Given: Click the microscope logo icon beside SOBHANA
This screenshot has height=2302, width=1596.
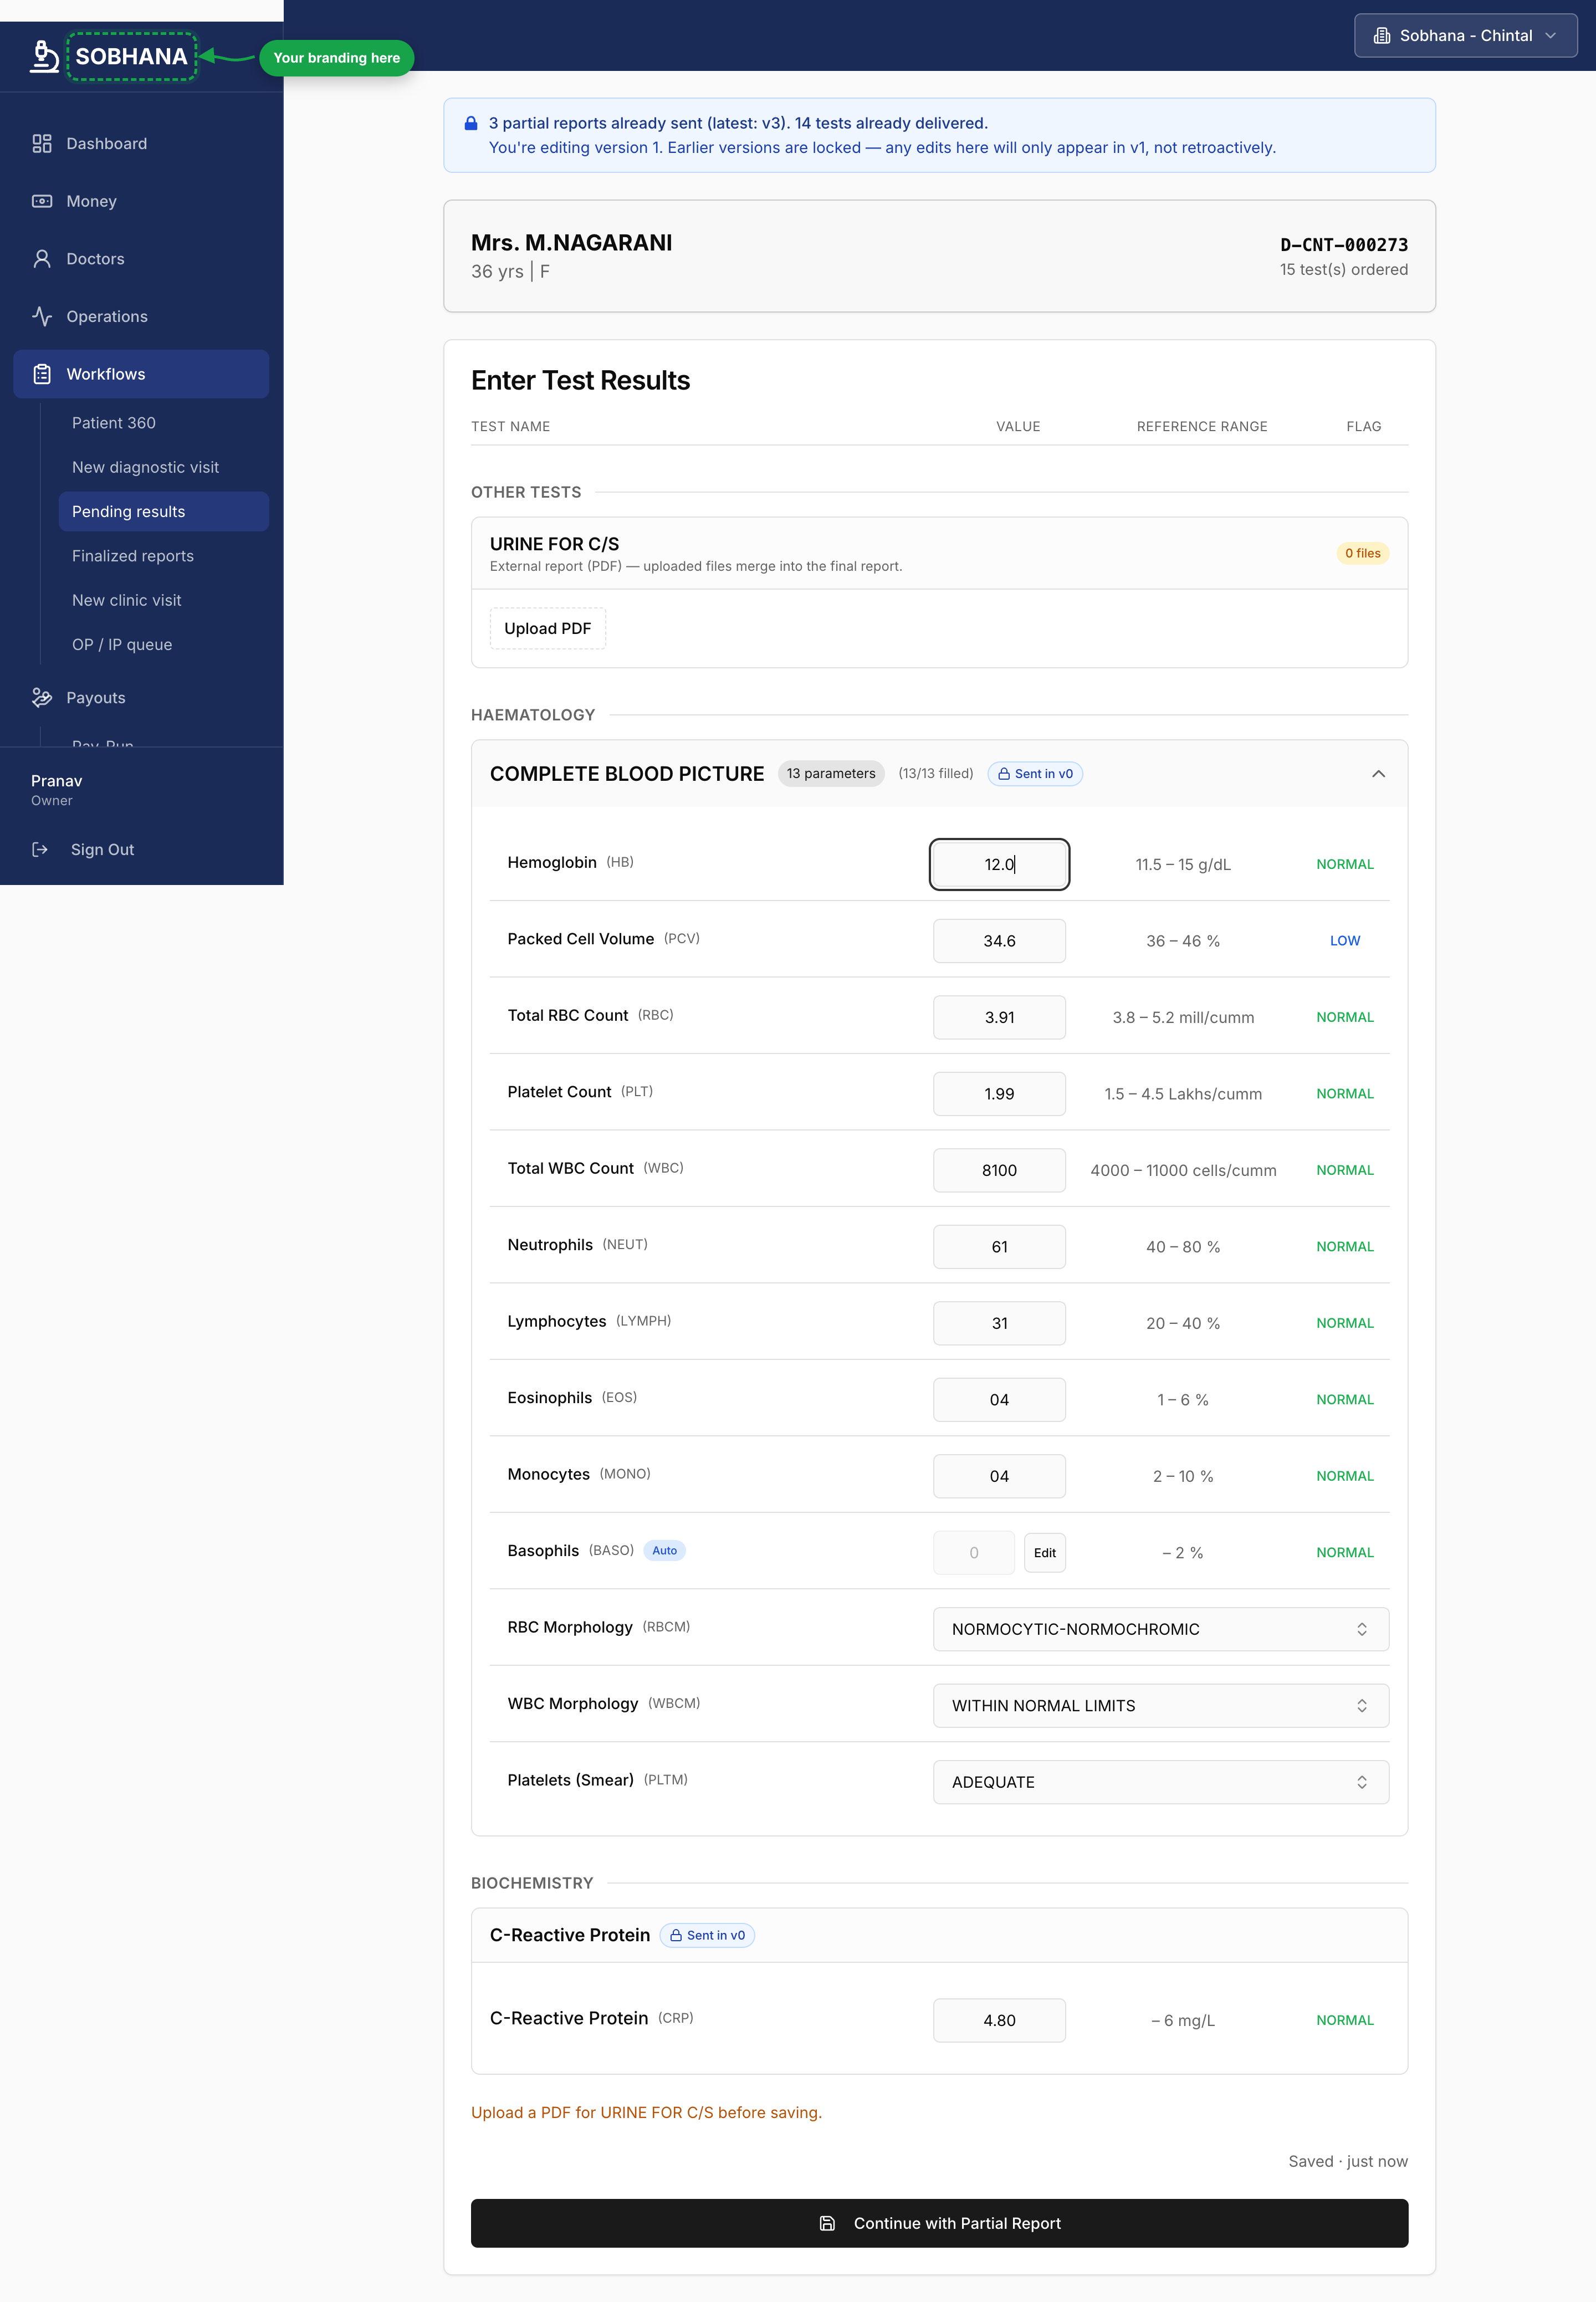Looking at the screenshot, I should click(44, 56).
